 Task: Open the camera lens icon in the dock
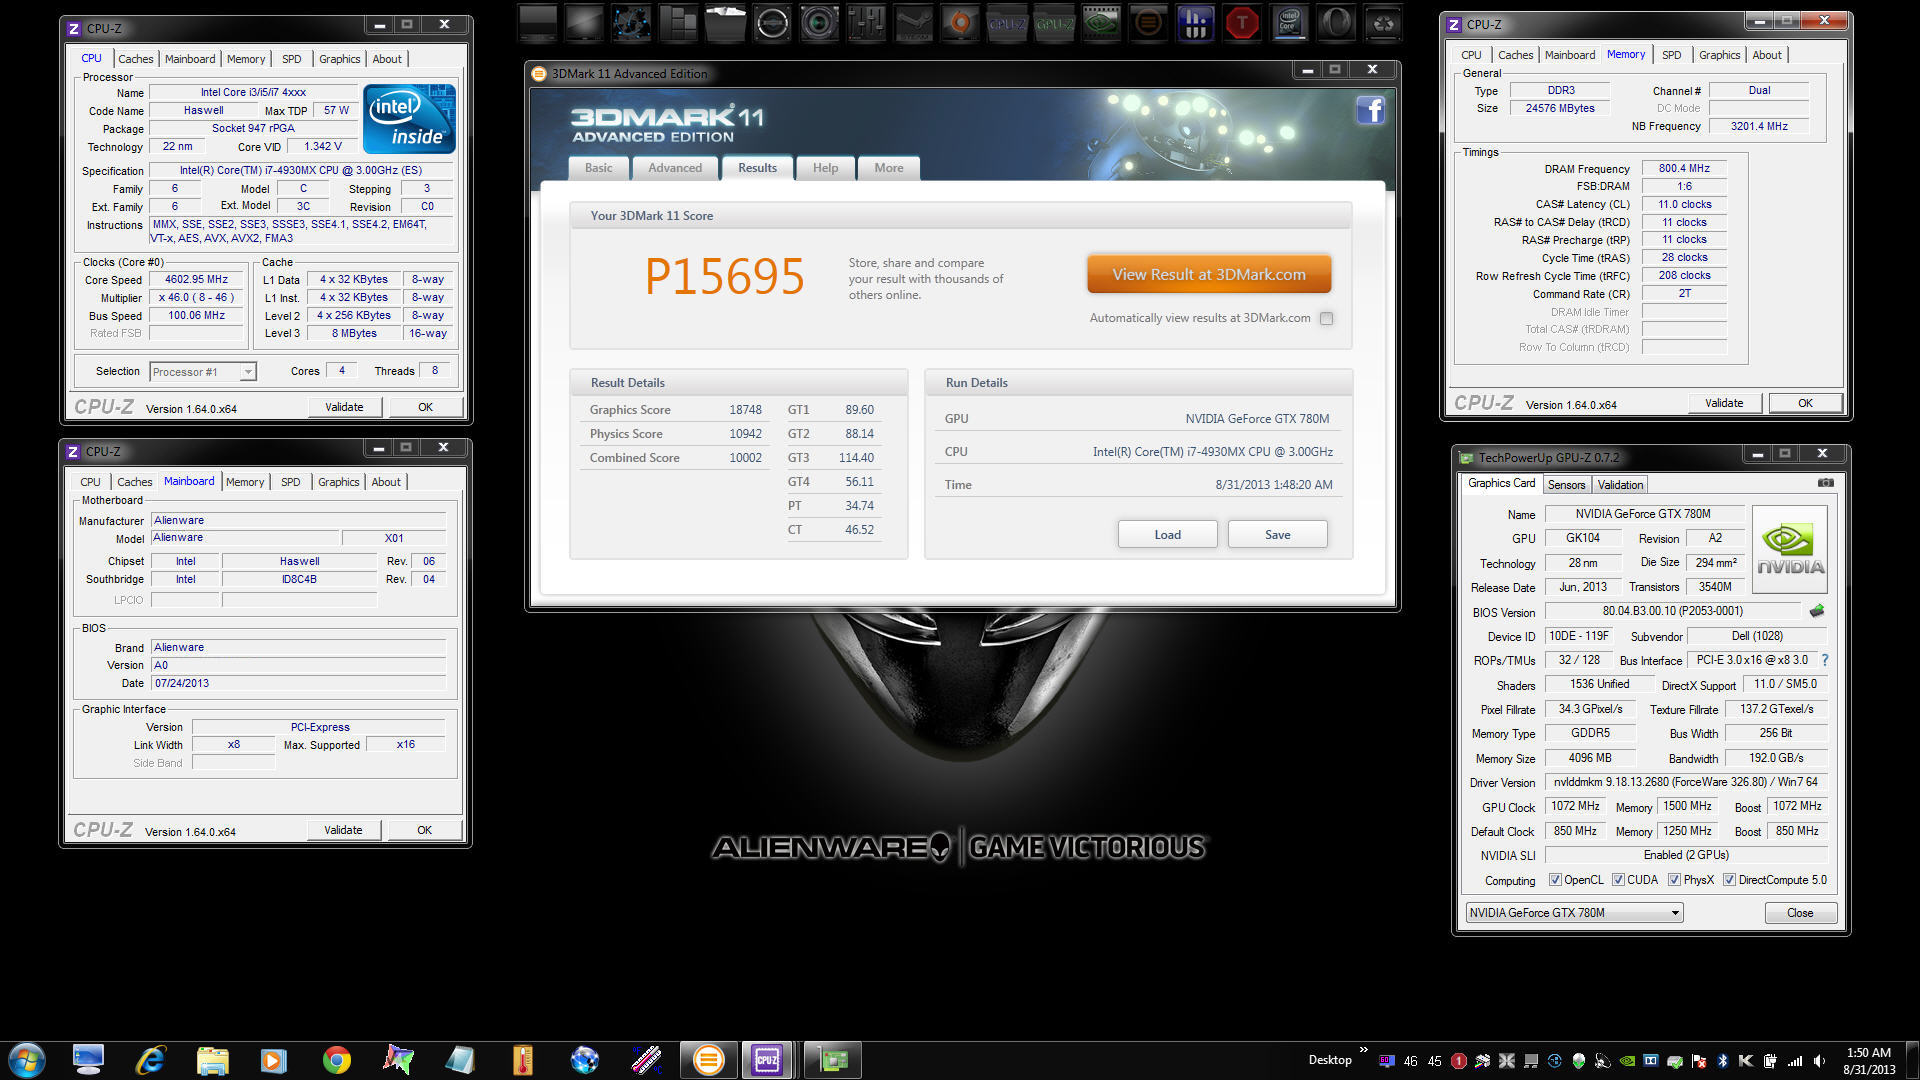tap(820, 23)
